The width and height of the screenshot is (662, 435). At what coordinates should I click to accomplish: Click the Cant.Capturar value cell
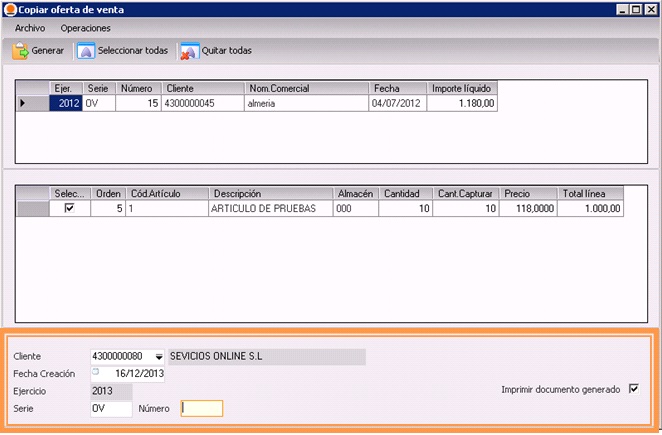click(x=466, y=208)
